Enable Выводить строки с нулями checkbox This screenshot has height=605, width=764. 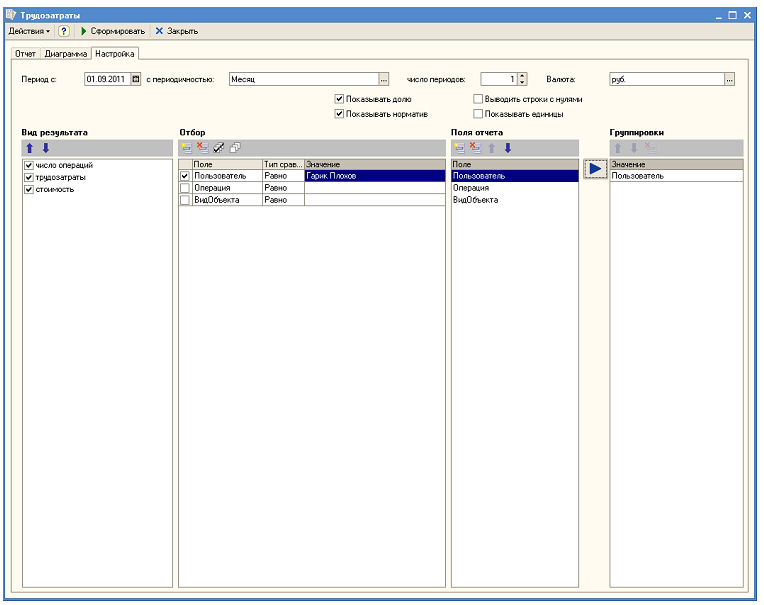pyautogui.click(x=478, y=99)
